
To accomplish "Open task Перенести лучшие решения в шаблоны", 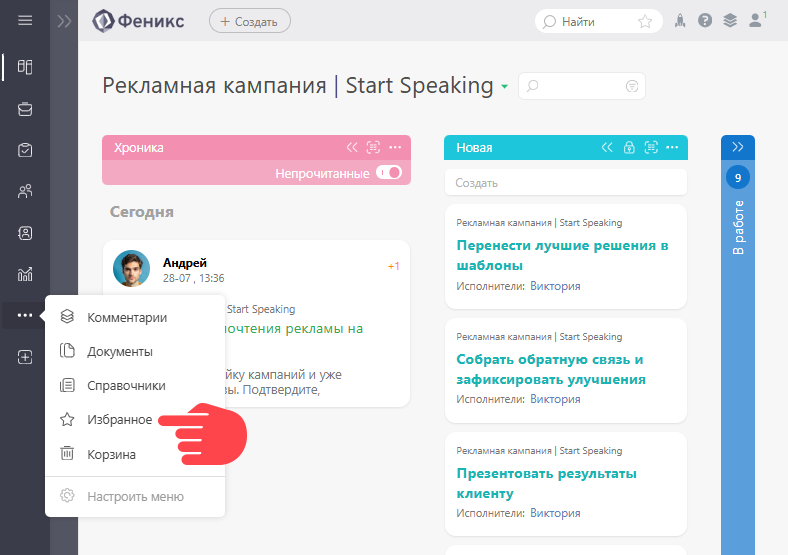I will point(562,255).
